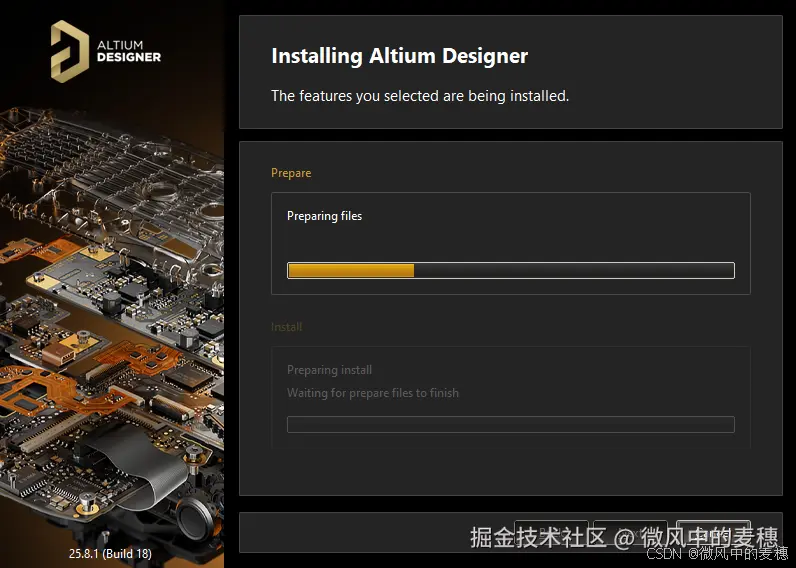The image size is (796, 568).
Task: Click the Cancel button to abort installation
Action: click(x=713, y=532)
